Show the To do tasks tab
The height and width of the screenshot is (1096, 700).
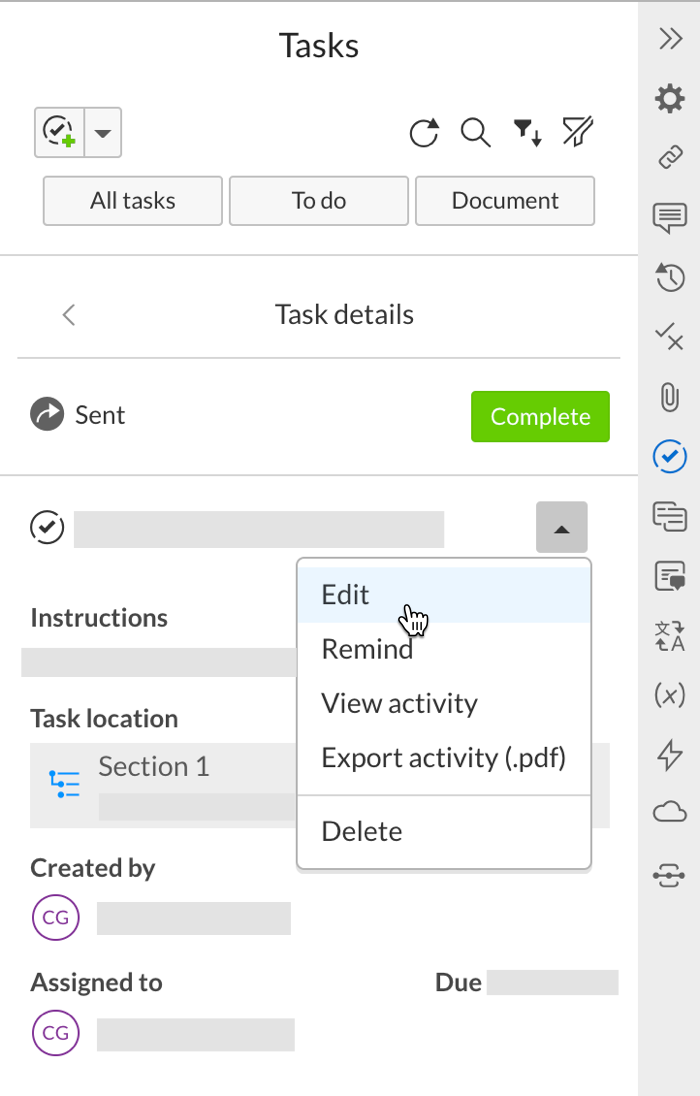(319, 200)
